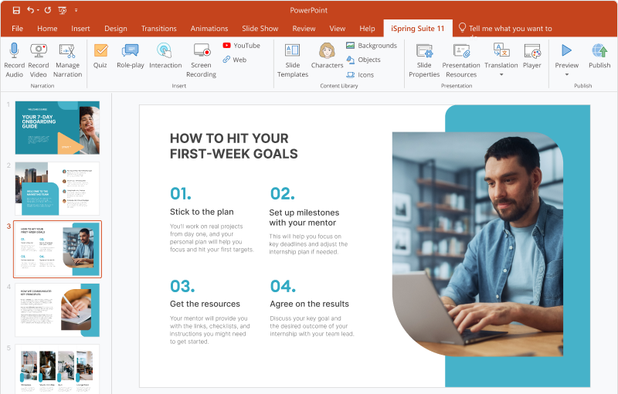Click the paragraph starting 'This will help you focus'
Screen dimensions: 618x394
(x=309, y=244)
